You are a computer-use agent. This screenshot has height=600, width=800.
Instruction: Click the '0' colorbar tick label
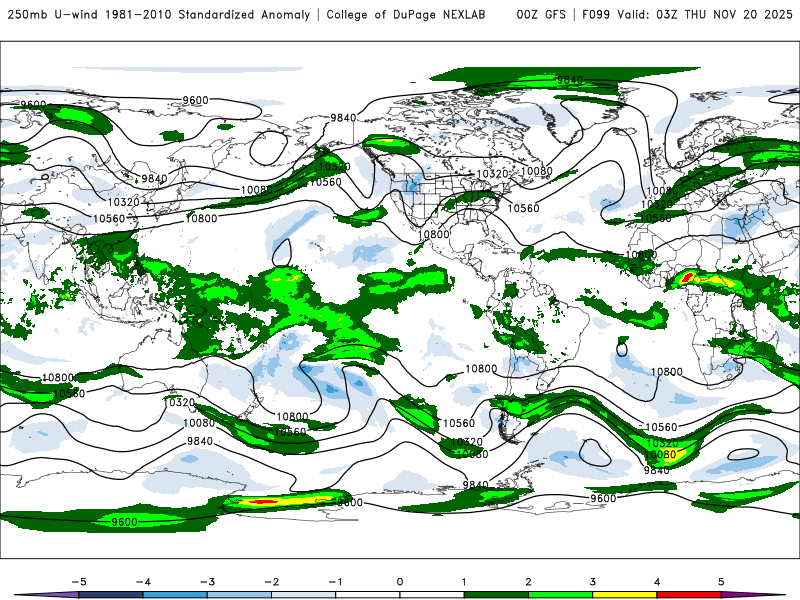pyautogui.click(x=400, y=582)
